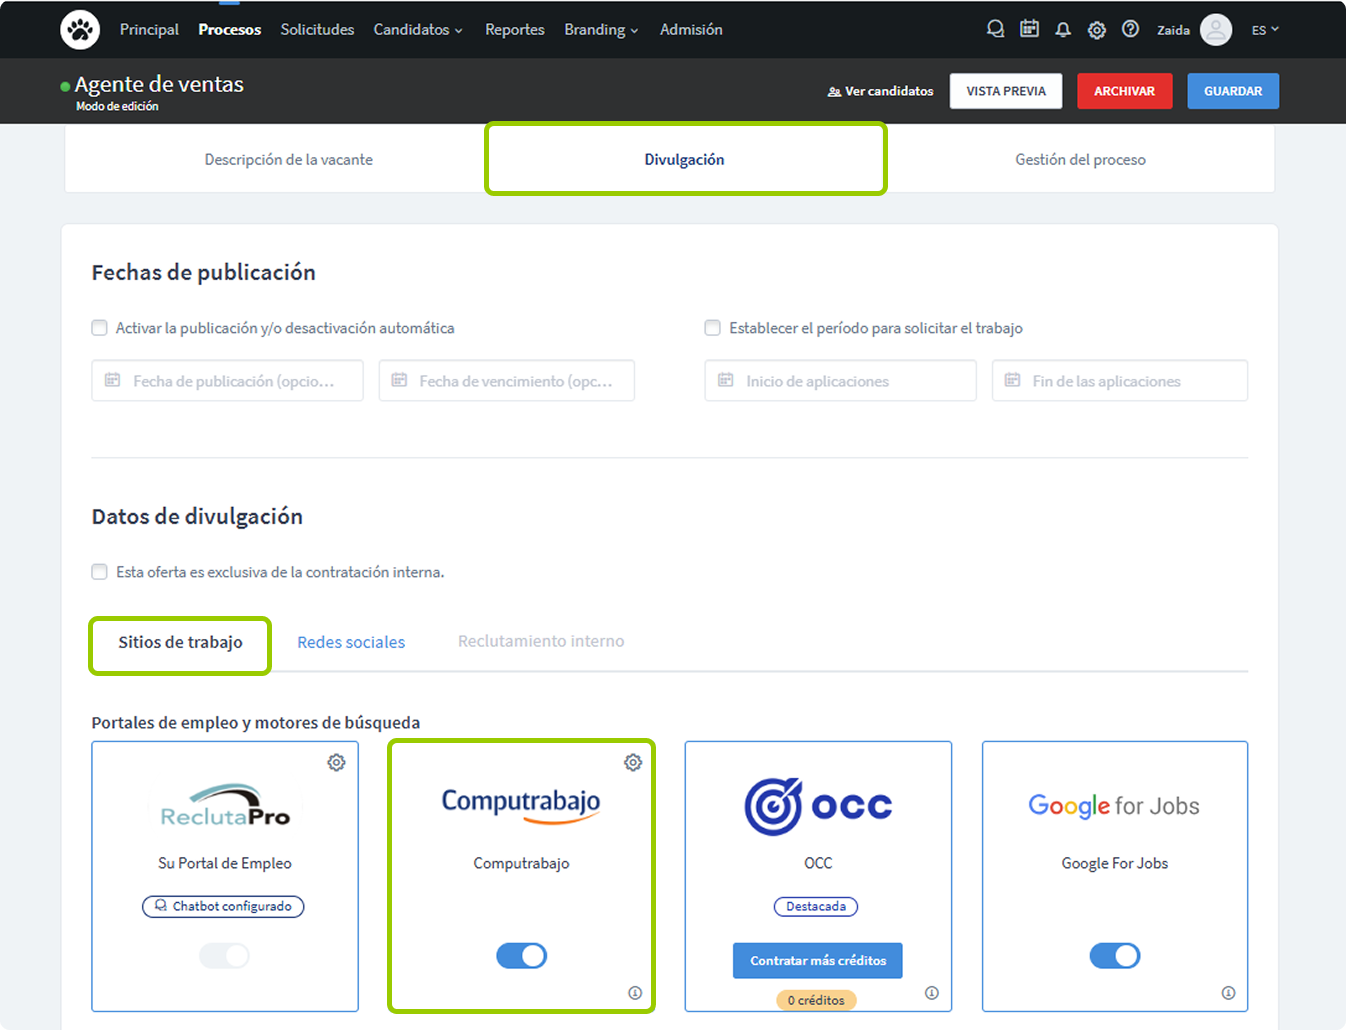
Task: Open the chat support headset icon
Action: 995,29
